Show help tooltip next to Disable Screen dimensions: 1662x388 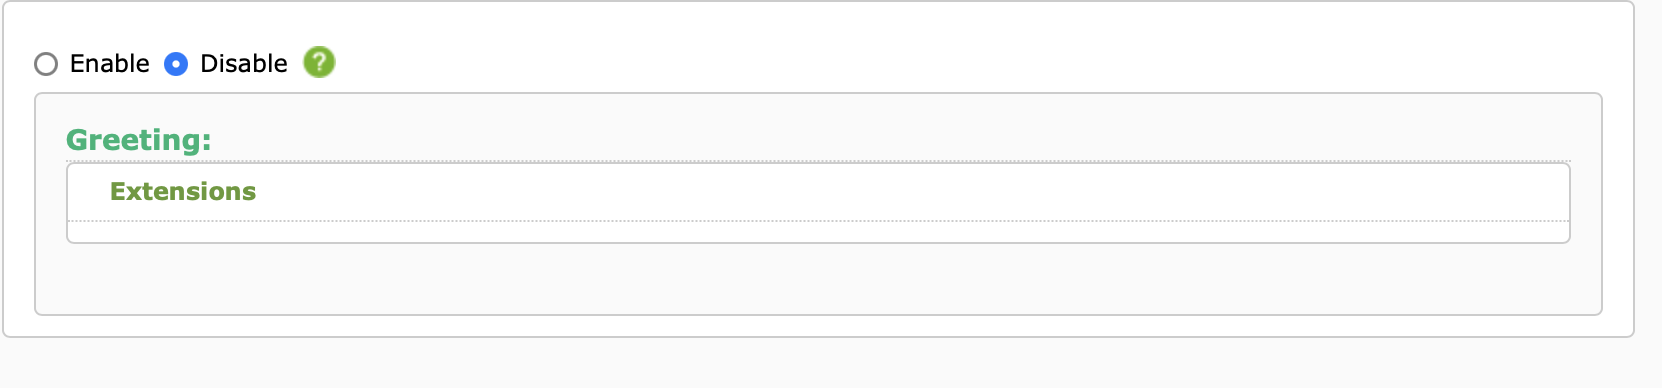319,62
